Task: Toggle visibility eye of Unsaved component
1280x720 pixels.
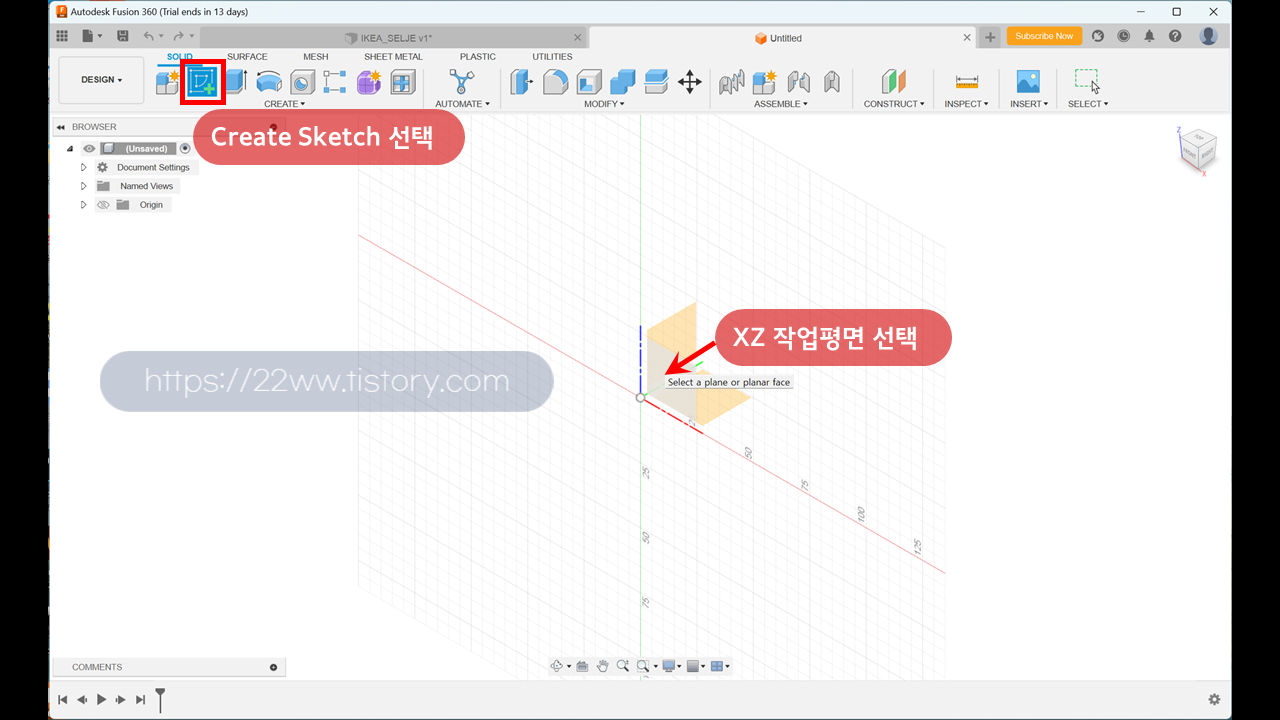Action: pyautogui.click(x=89, y=148)
